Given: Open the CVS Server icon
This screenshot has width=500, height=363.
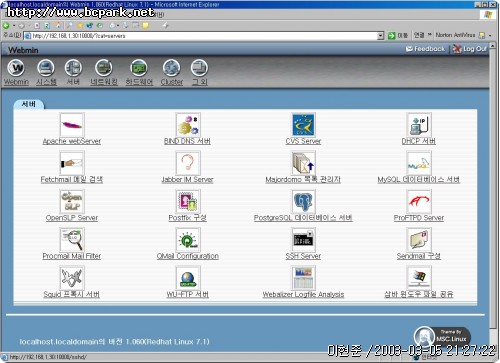Looking at the screenshot, I should [303, 125].
